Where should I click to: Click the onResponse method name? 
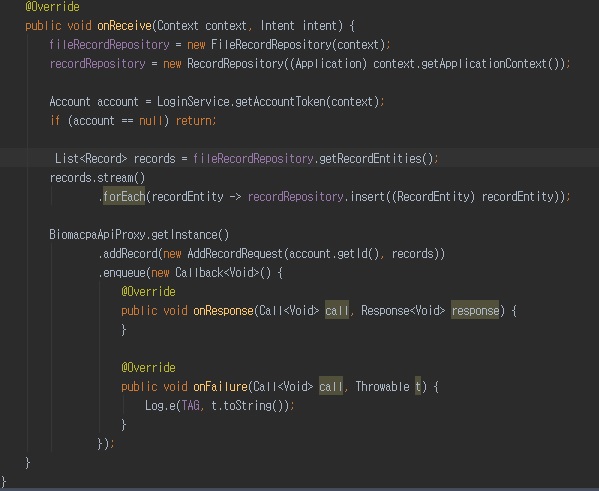coord(223,311)
